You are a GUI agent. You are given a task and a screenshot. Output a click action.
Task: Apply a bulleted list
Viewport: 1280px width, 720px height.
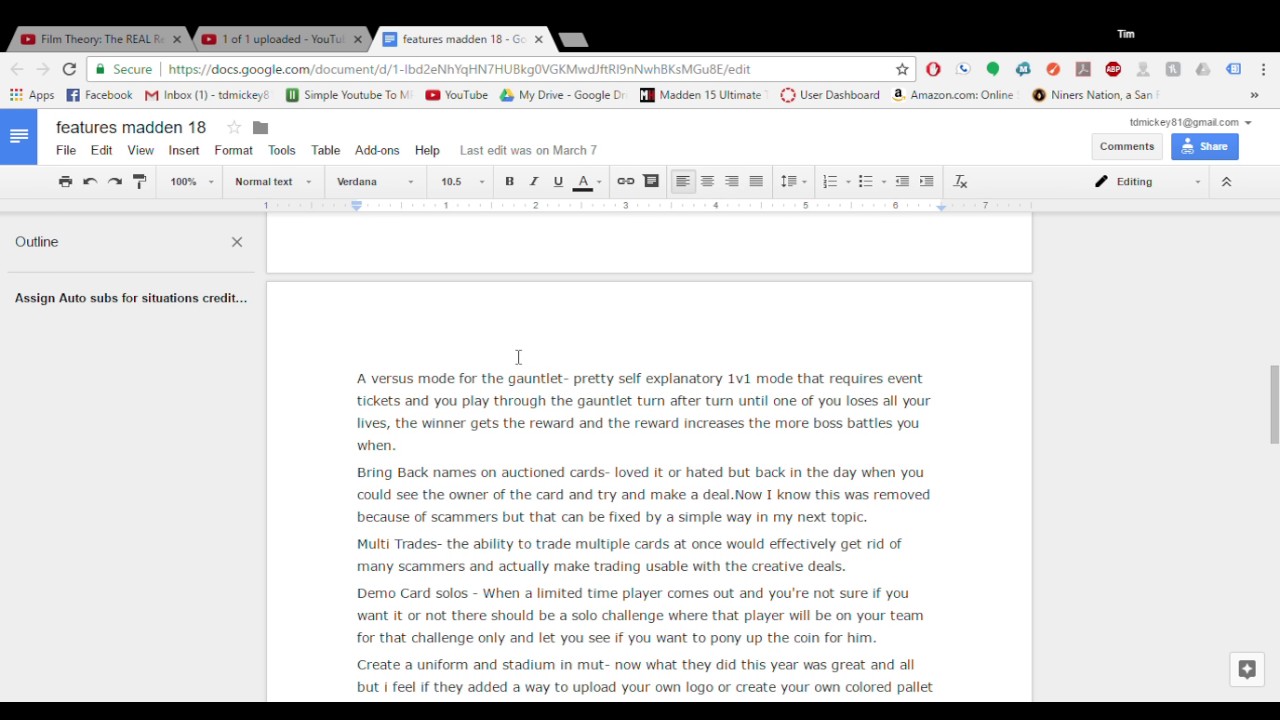866,181
